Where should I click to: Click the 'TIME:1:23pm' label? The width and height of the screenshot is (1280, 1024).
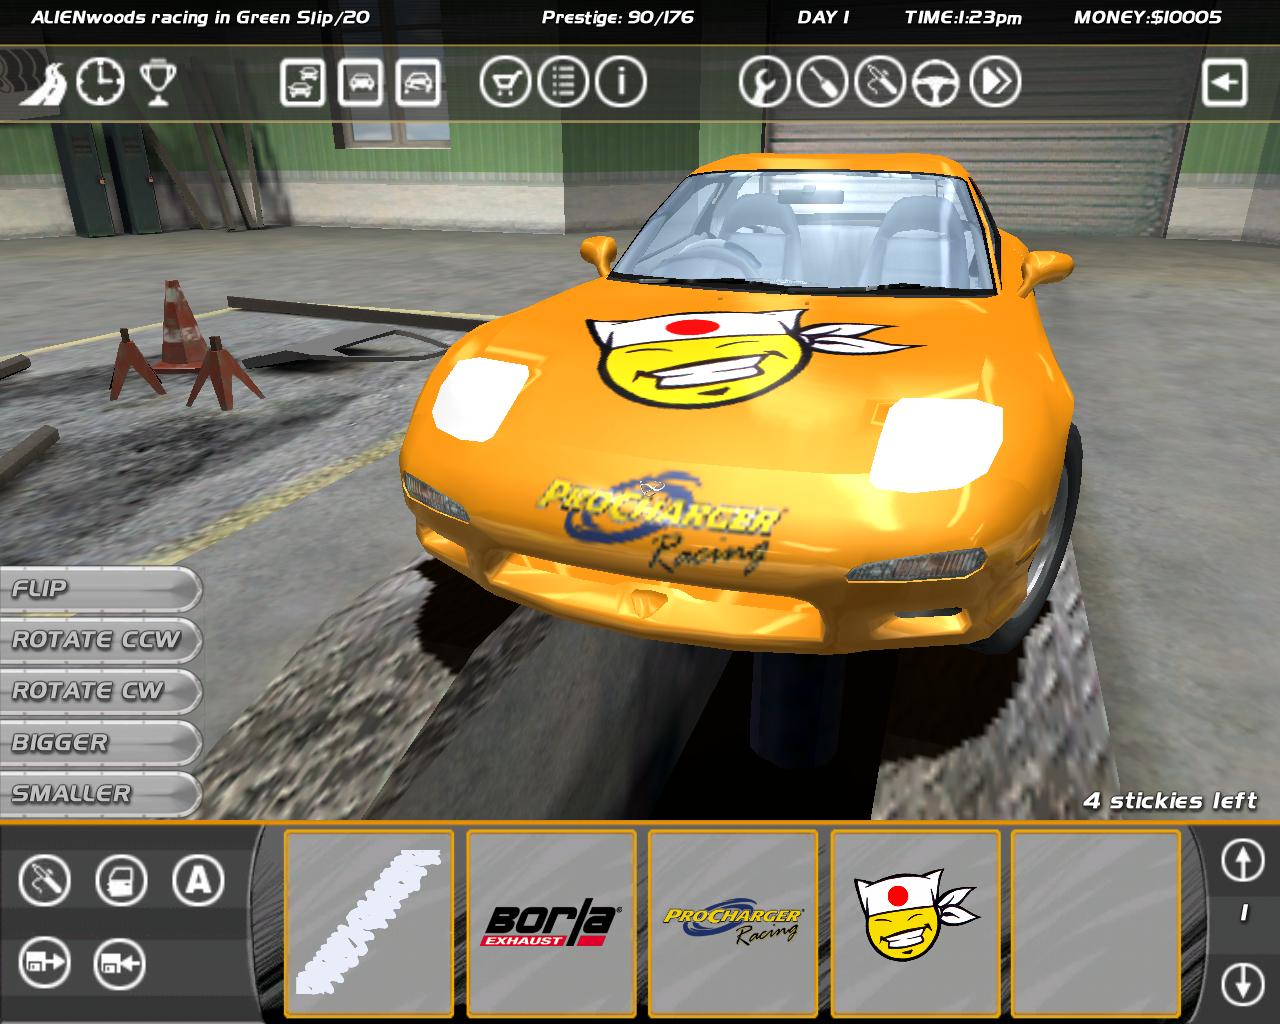point(963,17)
